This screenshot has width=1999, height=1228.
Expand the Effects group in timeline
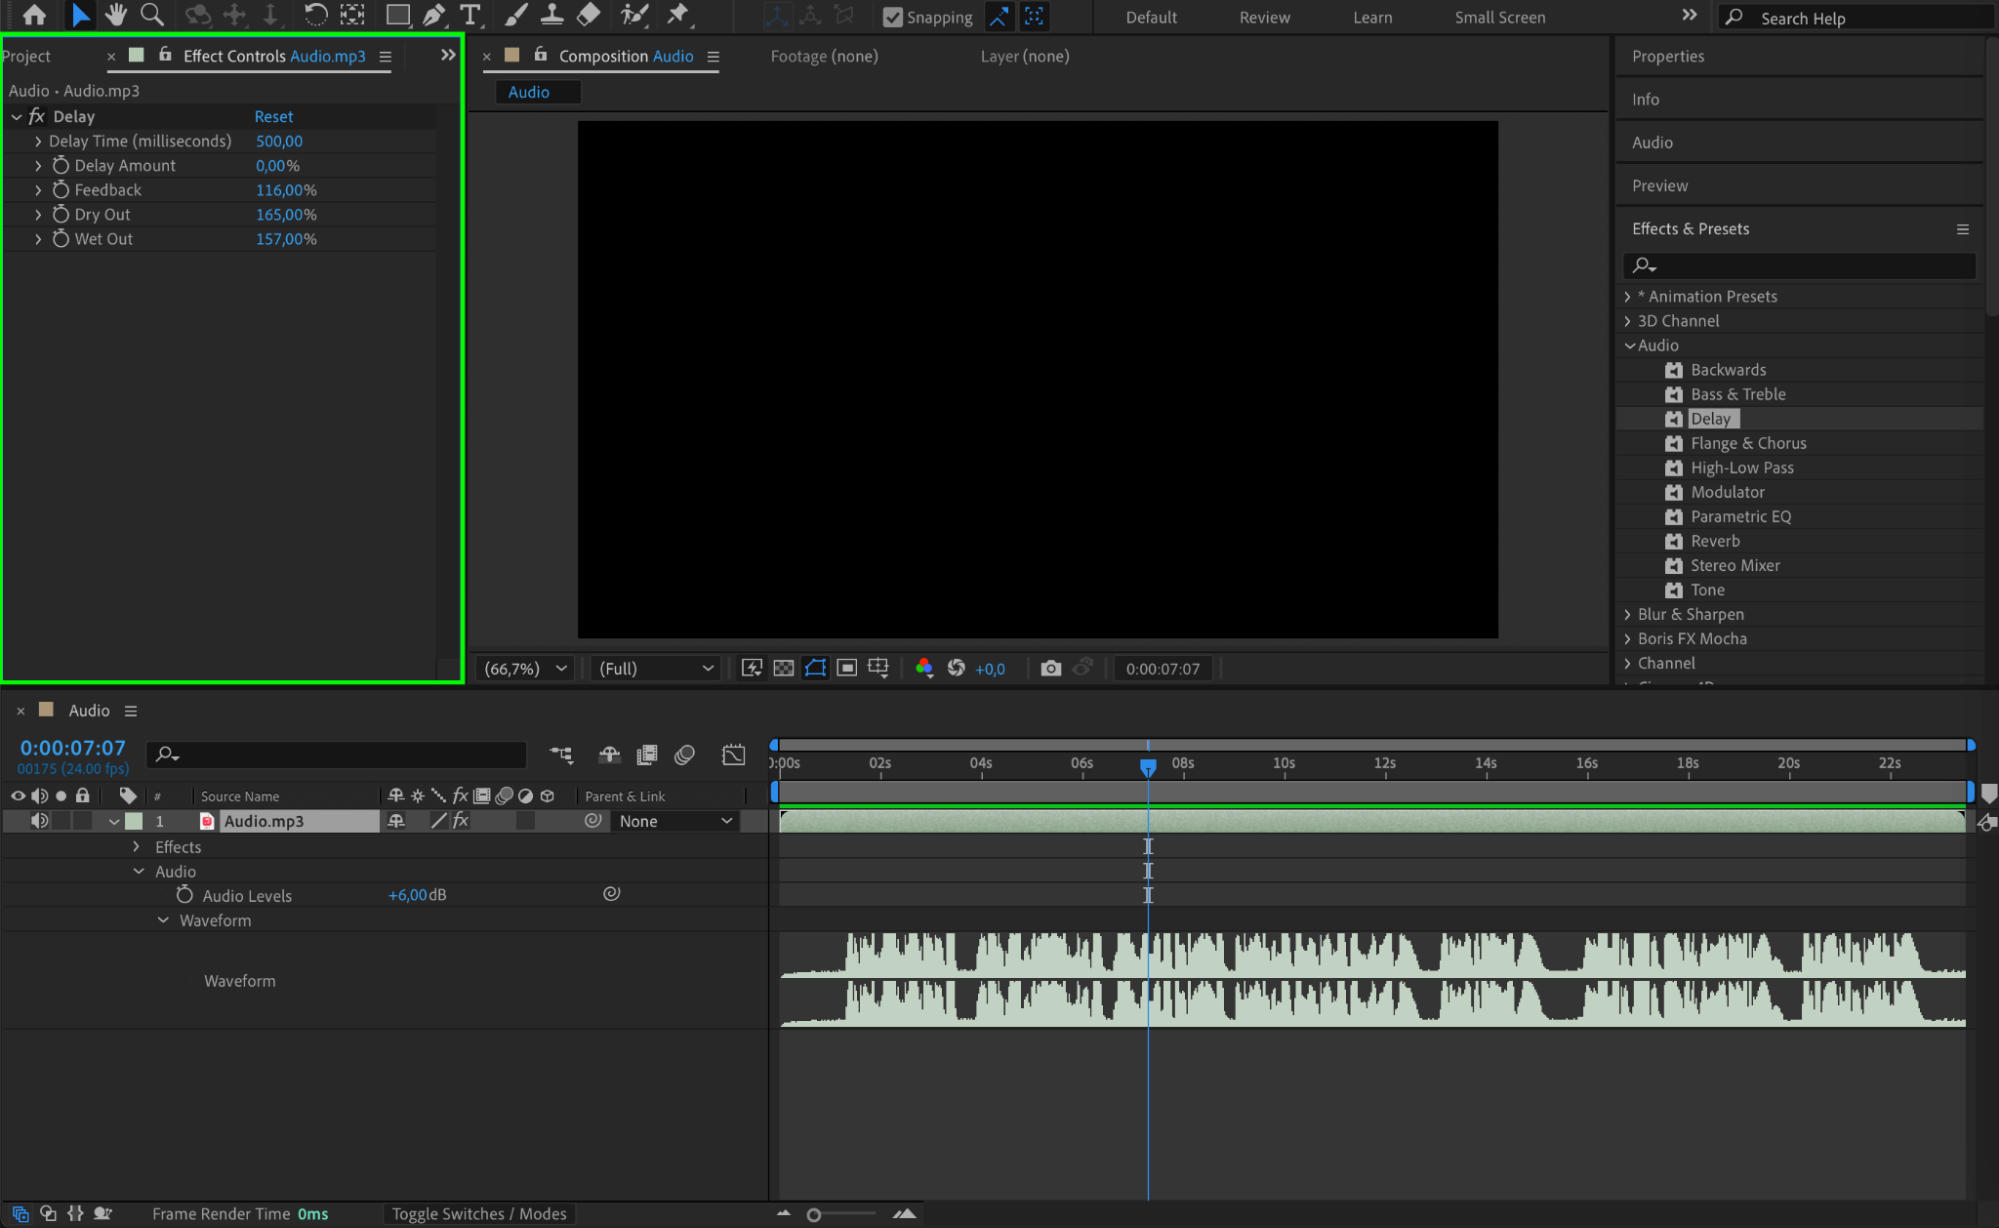click(137, 847)
